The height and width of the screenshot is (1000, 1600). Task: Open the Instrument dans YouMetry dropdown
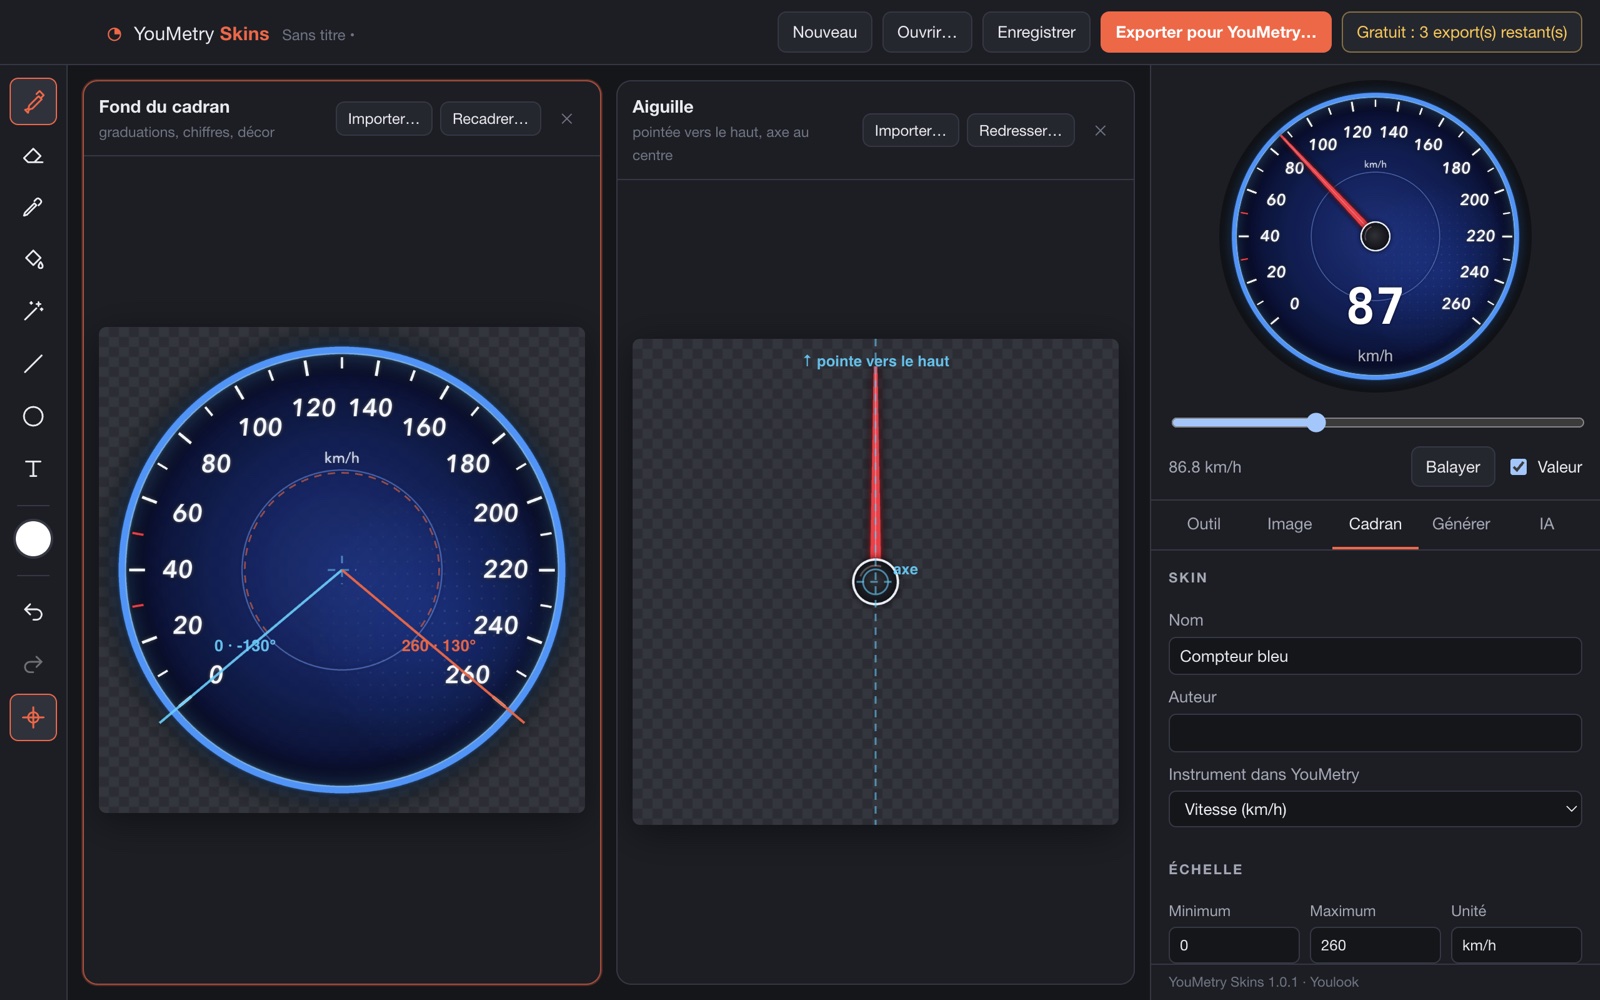click(x=1374, y=809)
